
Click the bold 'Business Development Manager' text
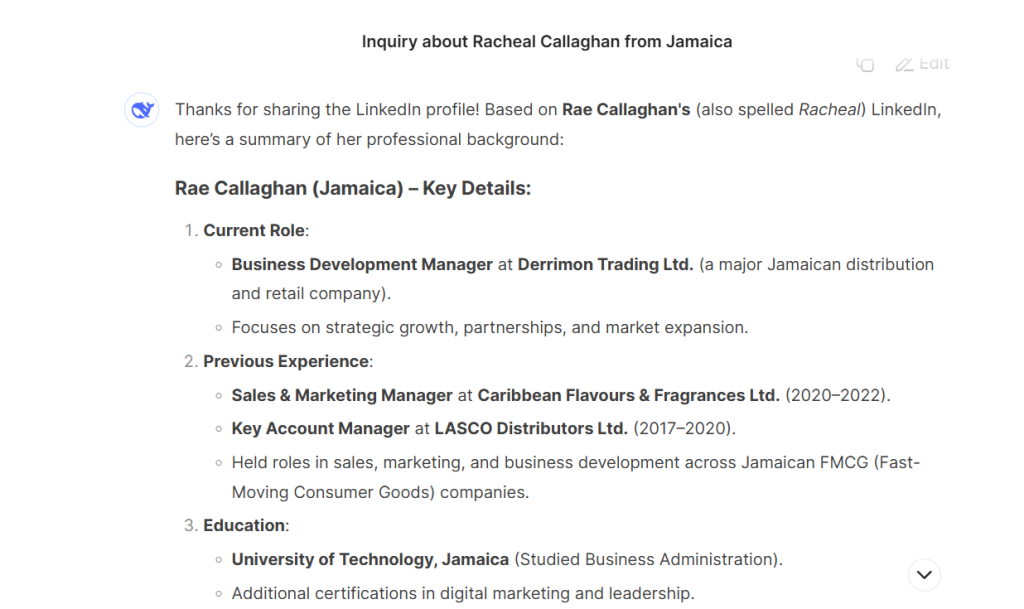pyautogui.click(x=362, y=265)
